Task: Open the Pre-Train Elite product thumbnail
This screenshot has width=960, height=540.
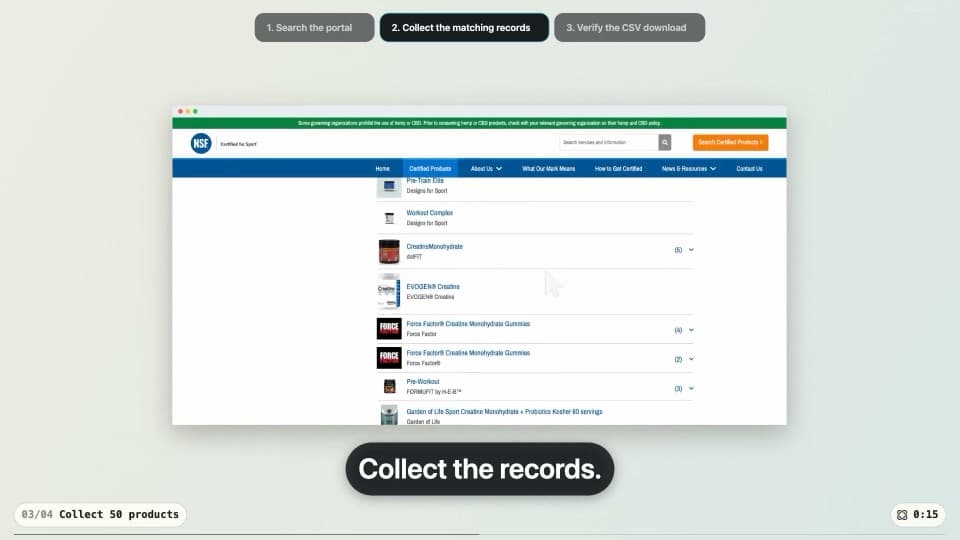Action: click(x=389, y=186)
